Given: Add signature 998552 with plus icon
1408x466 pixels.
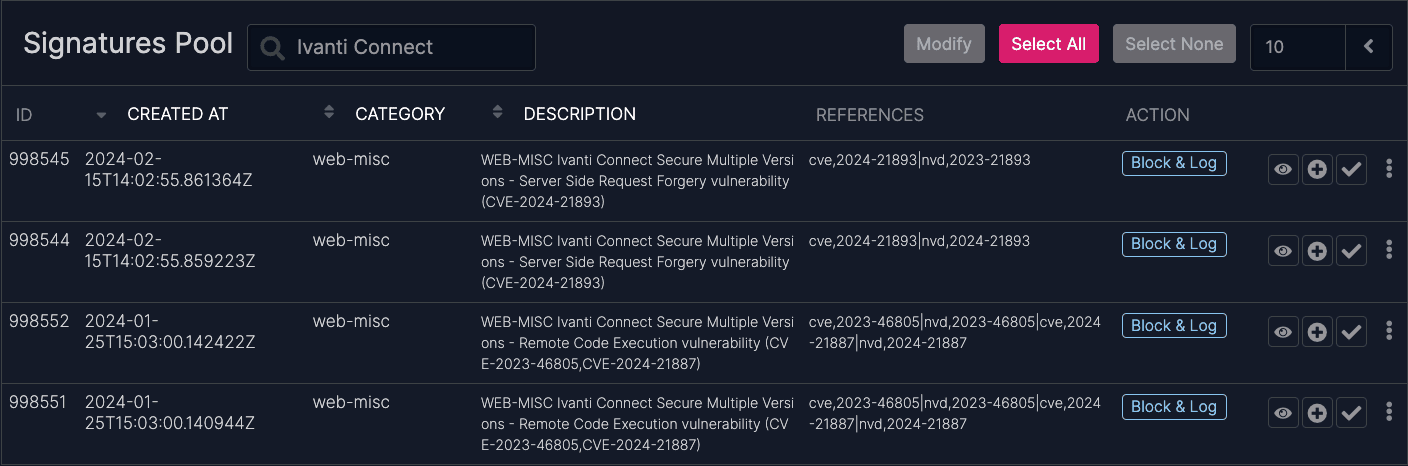Looking at the screenshot, I should pyautogui.click(x=1317, y=332).
